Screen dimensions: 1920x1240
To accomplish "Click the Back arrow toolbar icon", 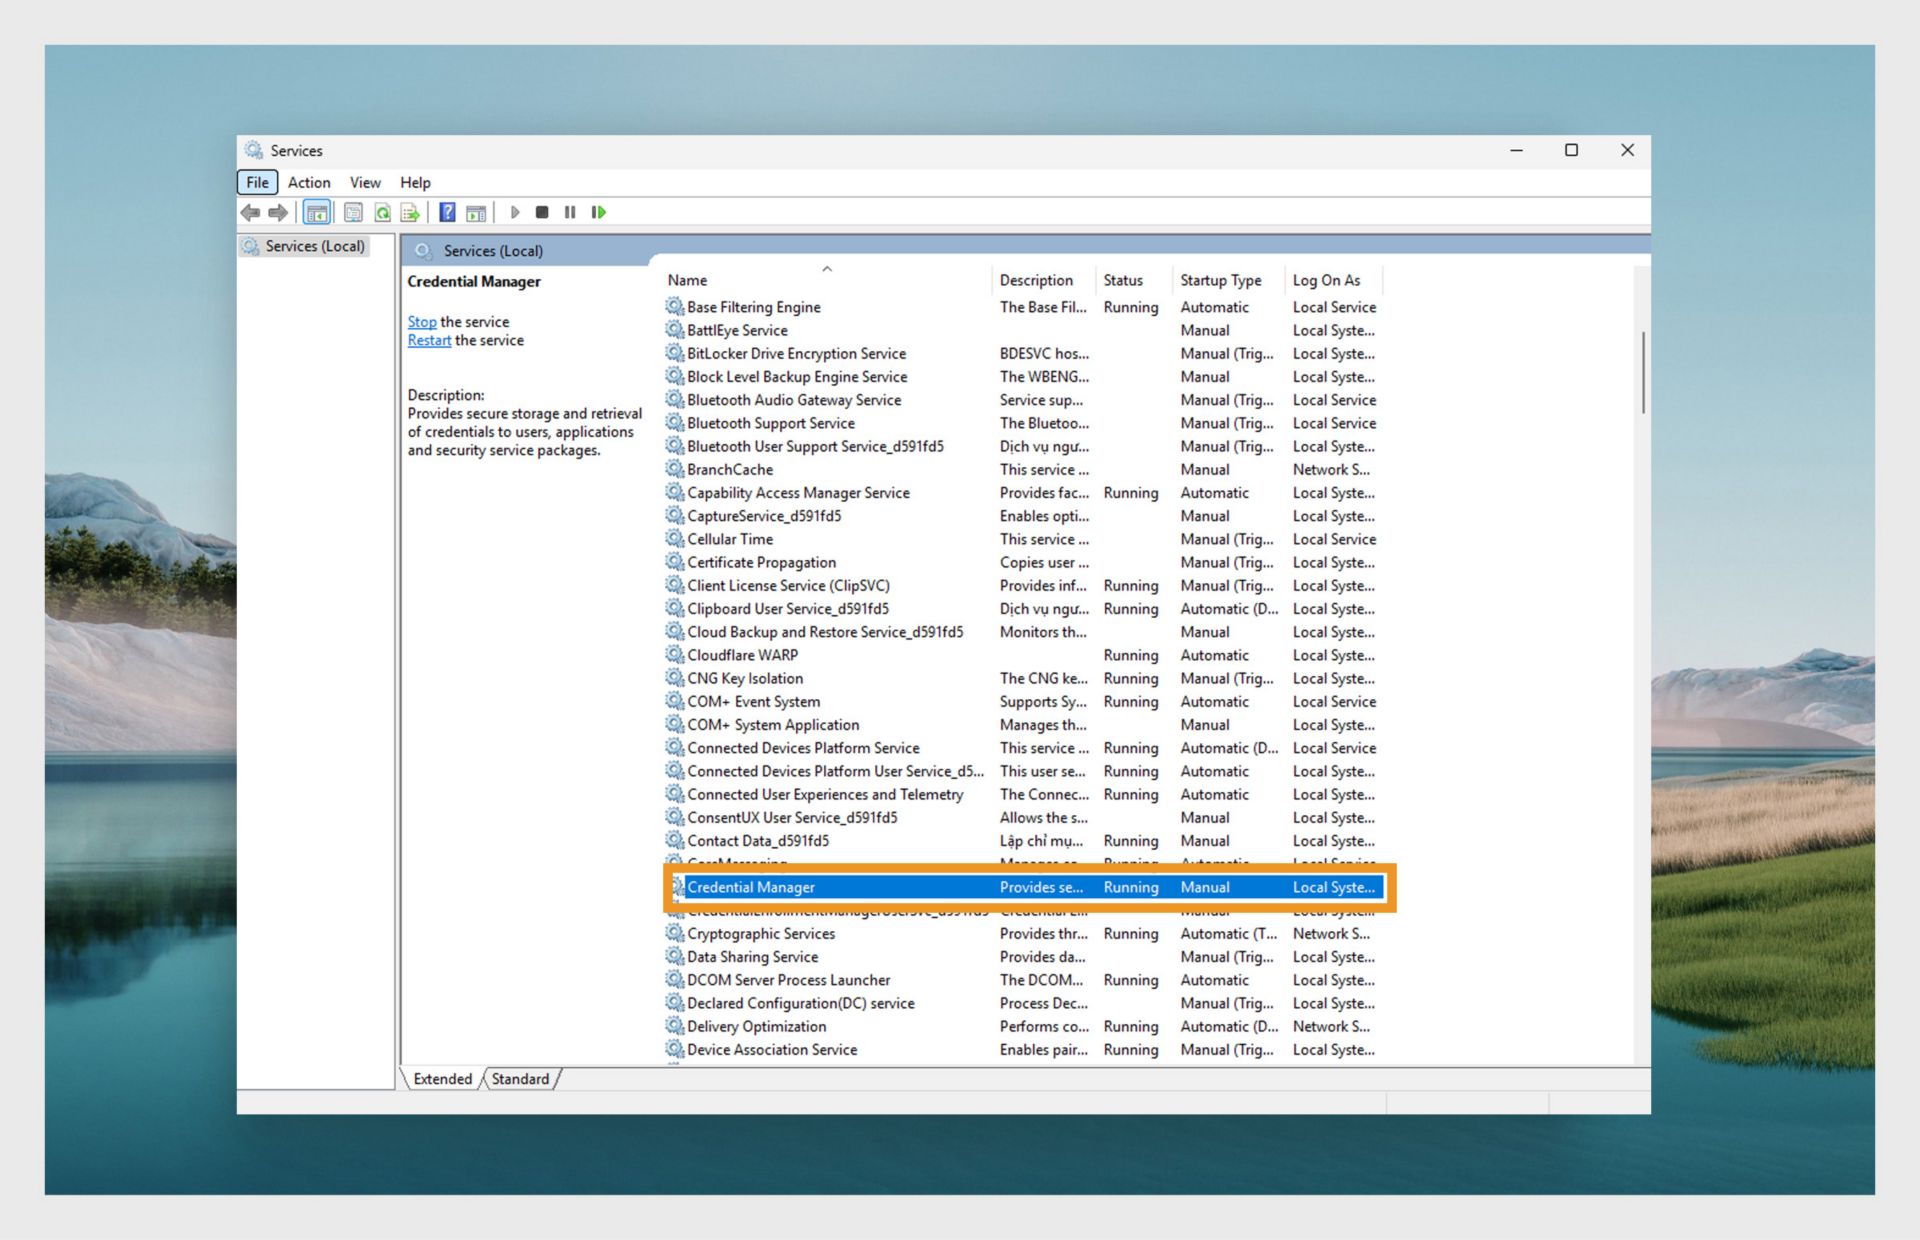I will (x=250, y=212).
